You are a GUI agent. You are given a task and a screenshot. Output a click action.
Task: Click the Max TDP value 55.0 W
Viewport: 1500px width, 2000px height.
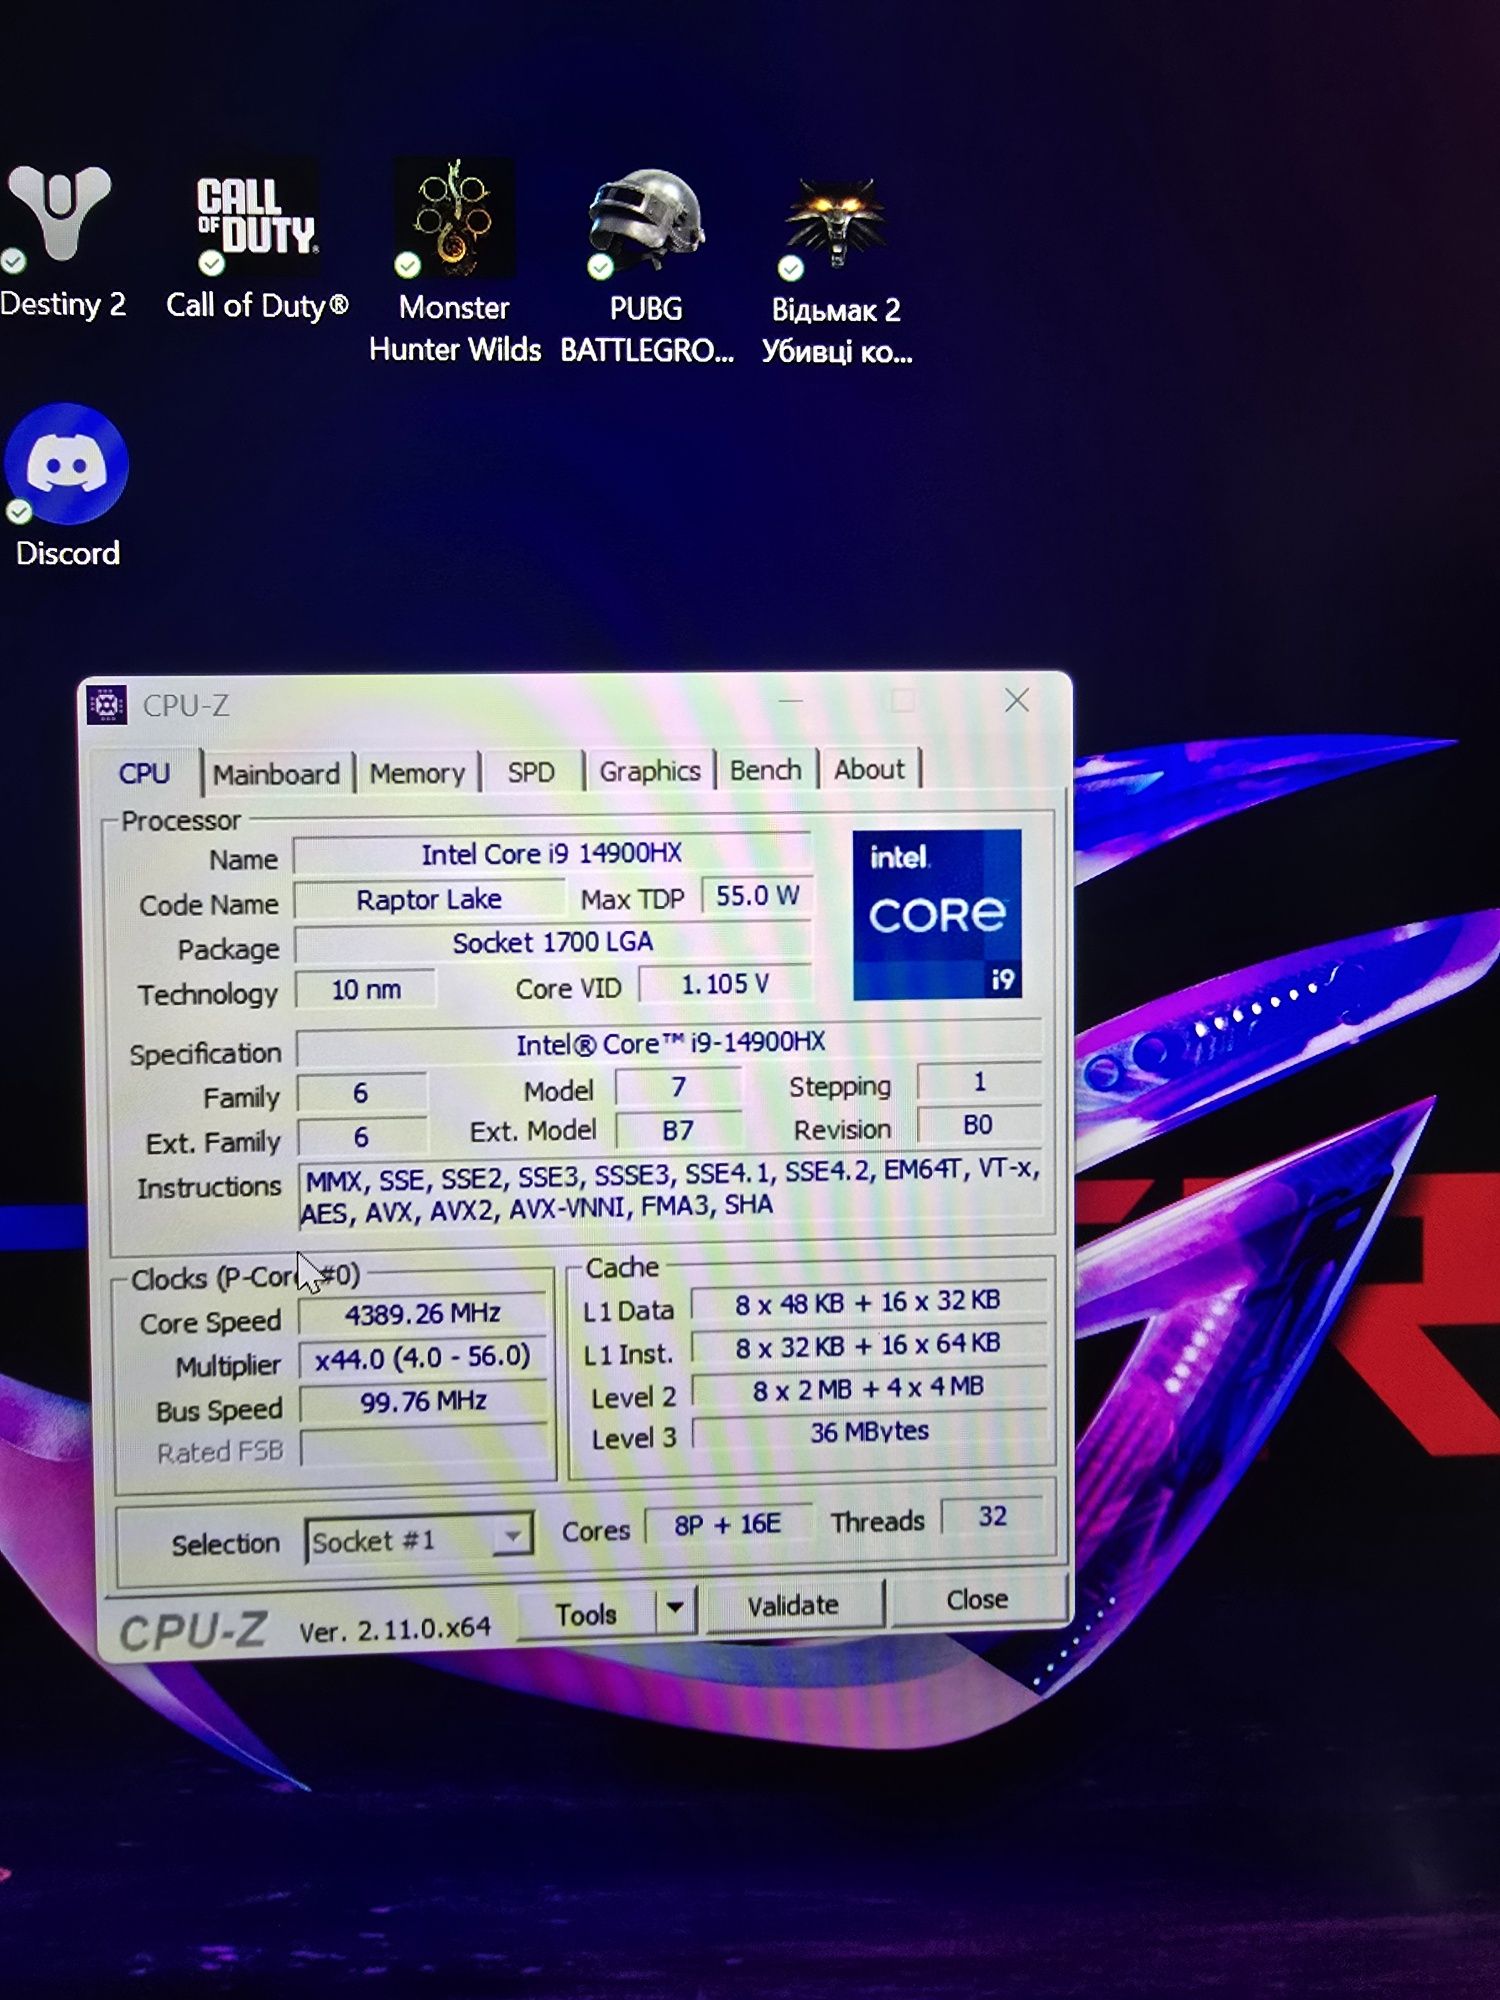coord(757,896)
